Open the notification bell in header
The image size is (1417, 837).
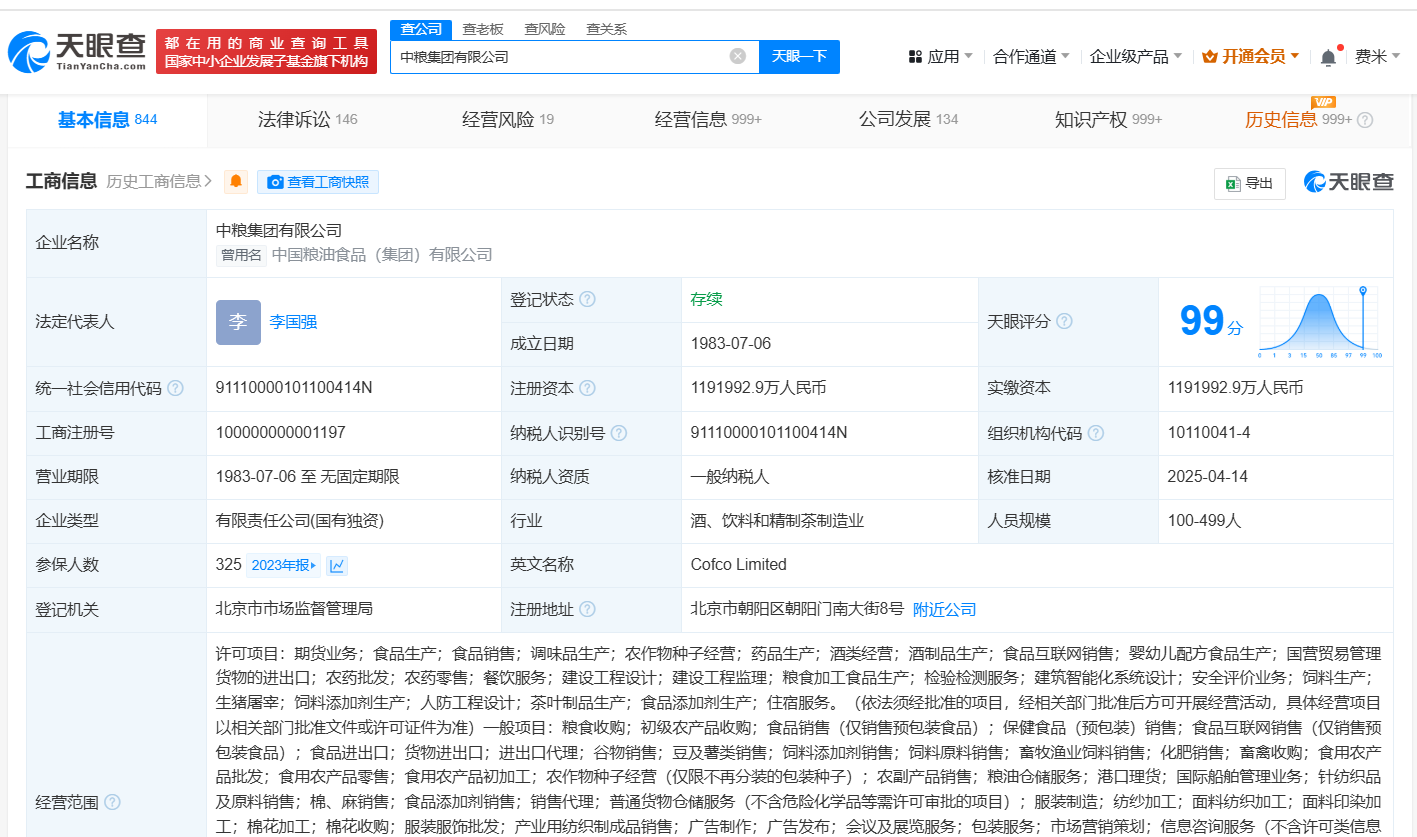[1328, 57]
